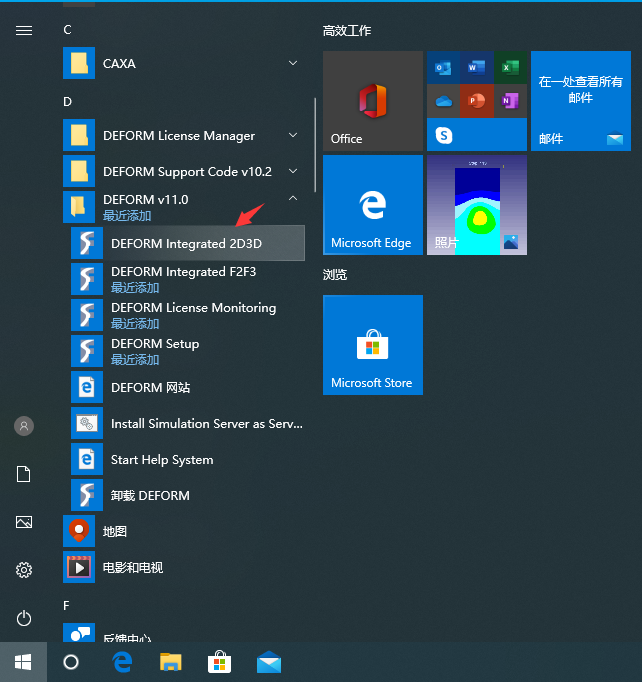
Task: Select the DEFORM Setup text
Action: coord(155,344)
